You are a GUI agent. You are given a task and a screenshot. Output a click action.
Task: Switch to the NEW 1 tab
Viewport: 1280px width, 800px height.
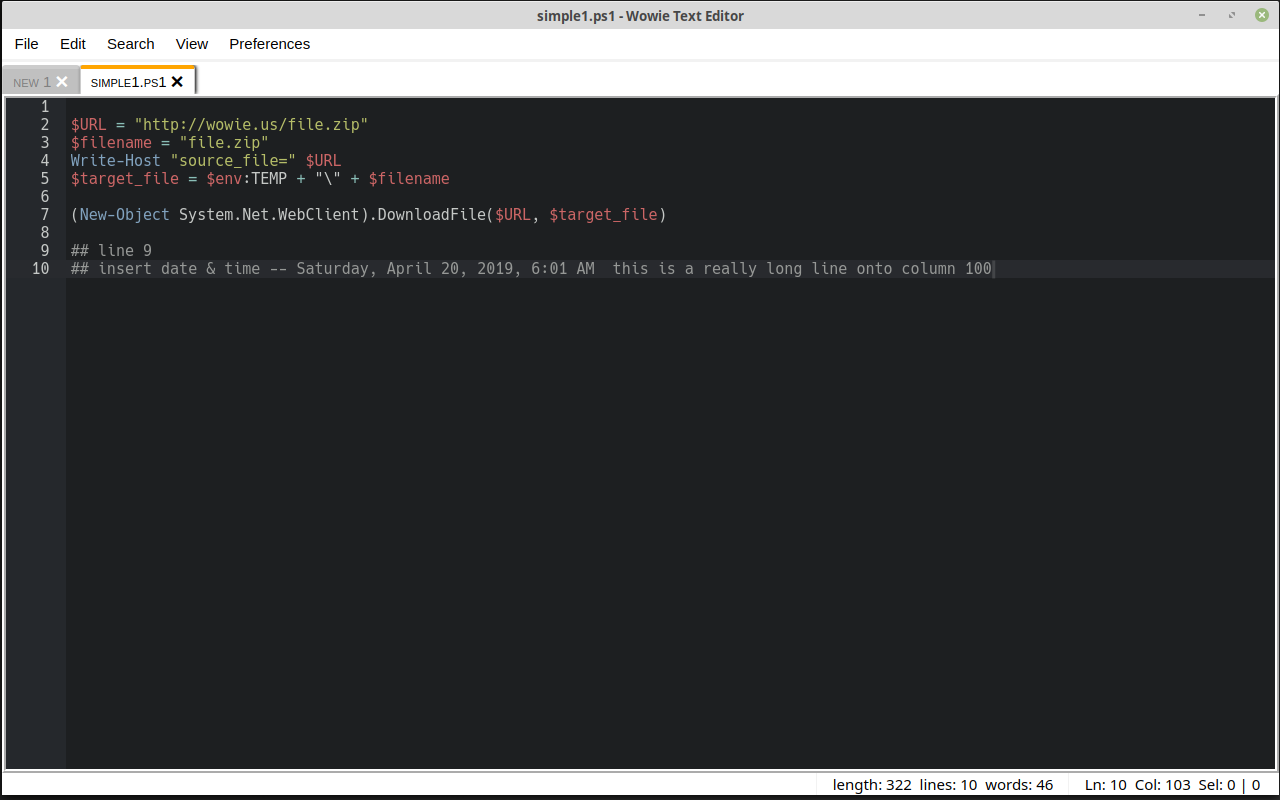point(31,83)
